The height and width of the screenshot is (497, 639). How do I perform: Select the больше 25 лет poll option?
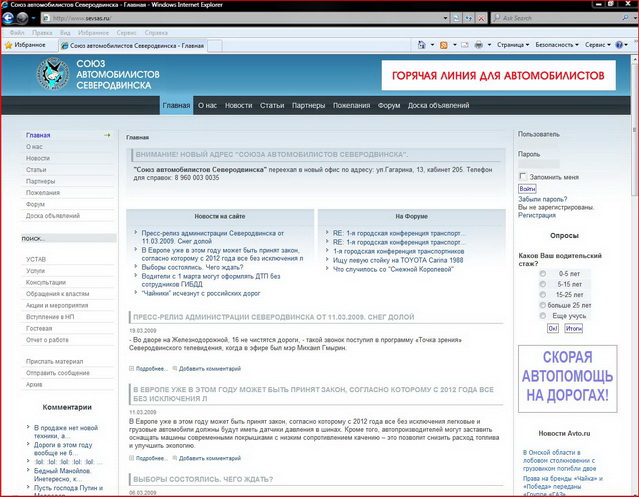coord(542,305)
